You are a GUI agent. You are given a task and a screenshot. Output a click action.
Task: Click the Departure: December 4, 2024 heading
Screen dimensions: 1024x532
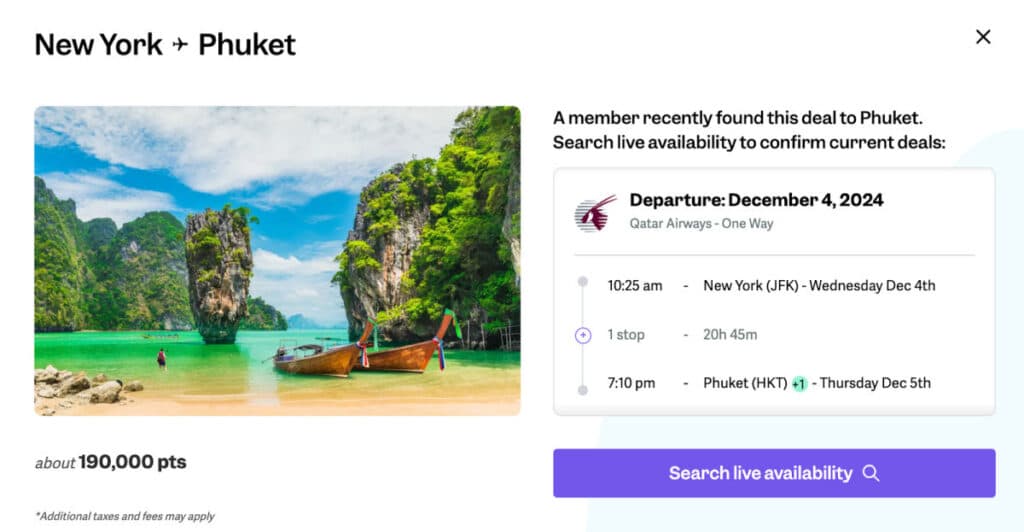(x=756, y=200)
